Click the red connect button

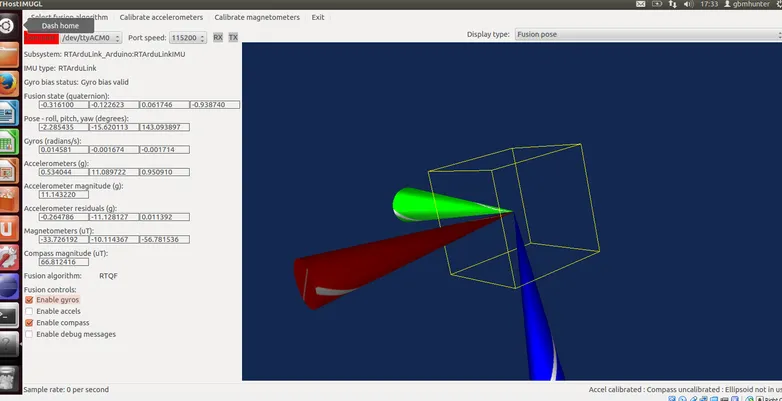point(42,38)
